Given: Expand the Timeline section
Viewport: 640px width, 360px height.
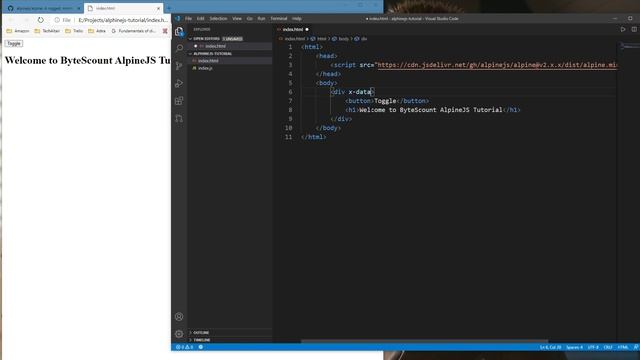Looking at the screenshot, I should click(229, 340).
